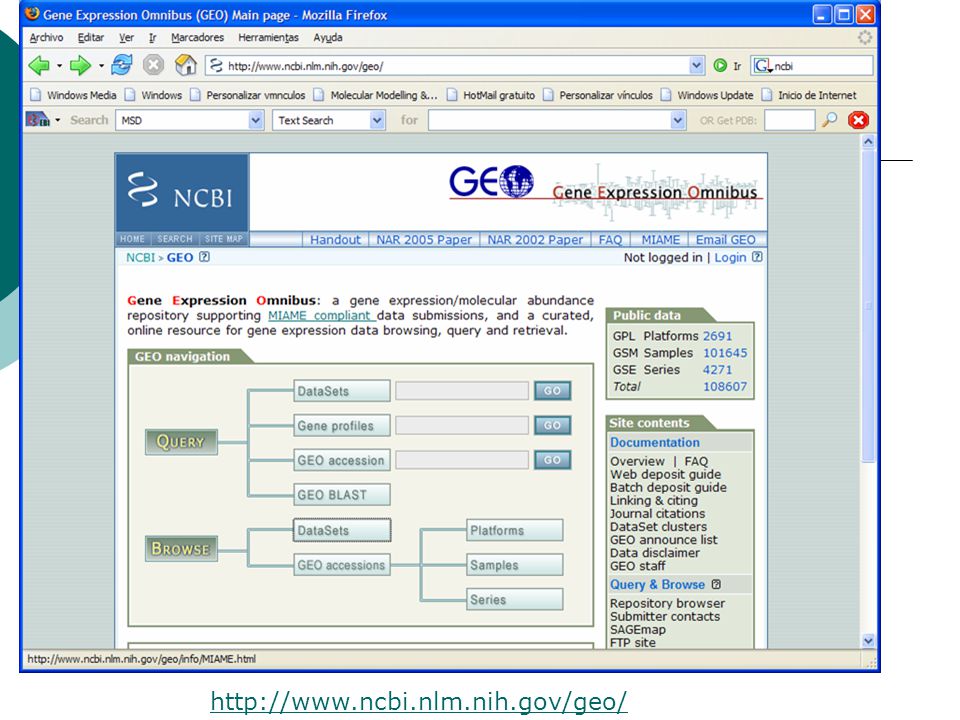
Task: Click the Browse DataSets button
Action: click(x=342, y=530)
